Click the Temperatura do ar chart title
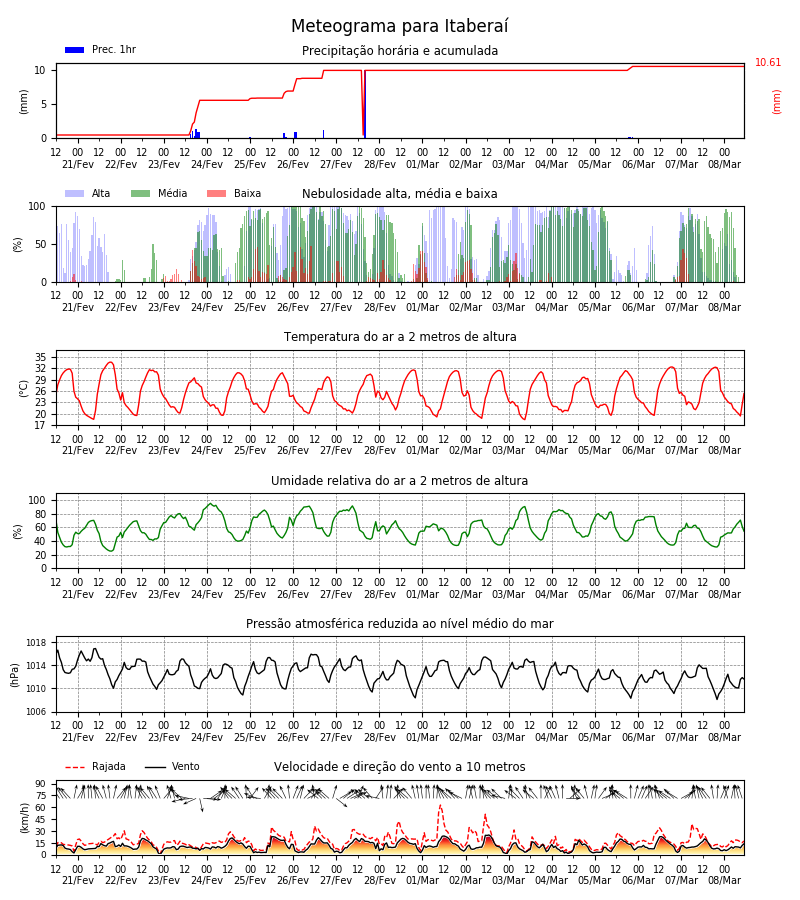800x900 pixels. [400, 337]
